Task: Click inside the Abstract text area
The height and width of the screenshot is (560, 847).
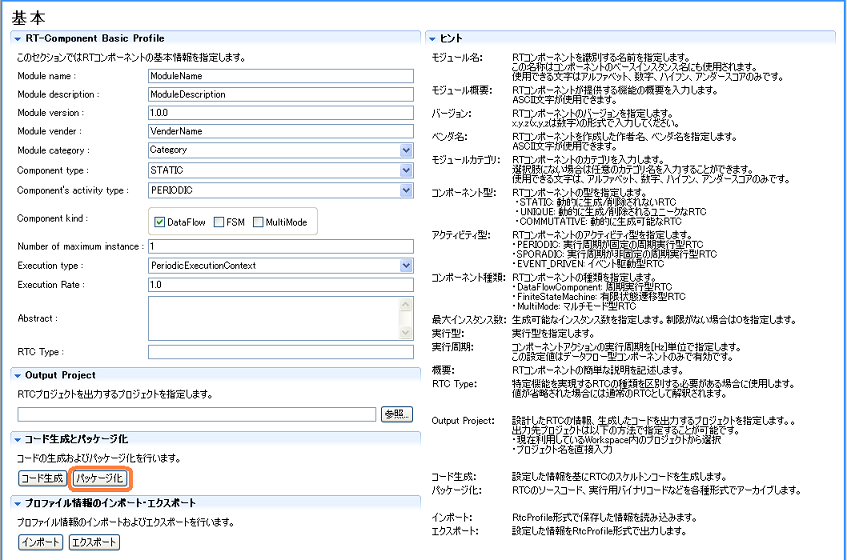Action: (x=274, y=319)
